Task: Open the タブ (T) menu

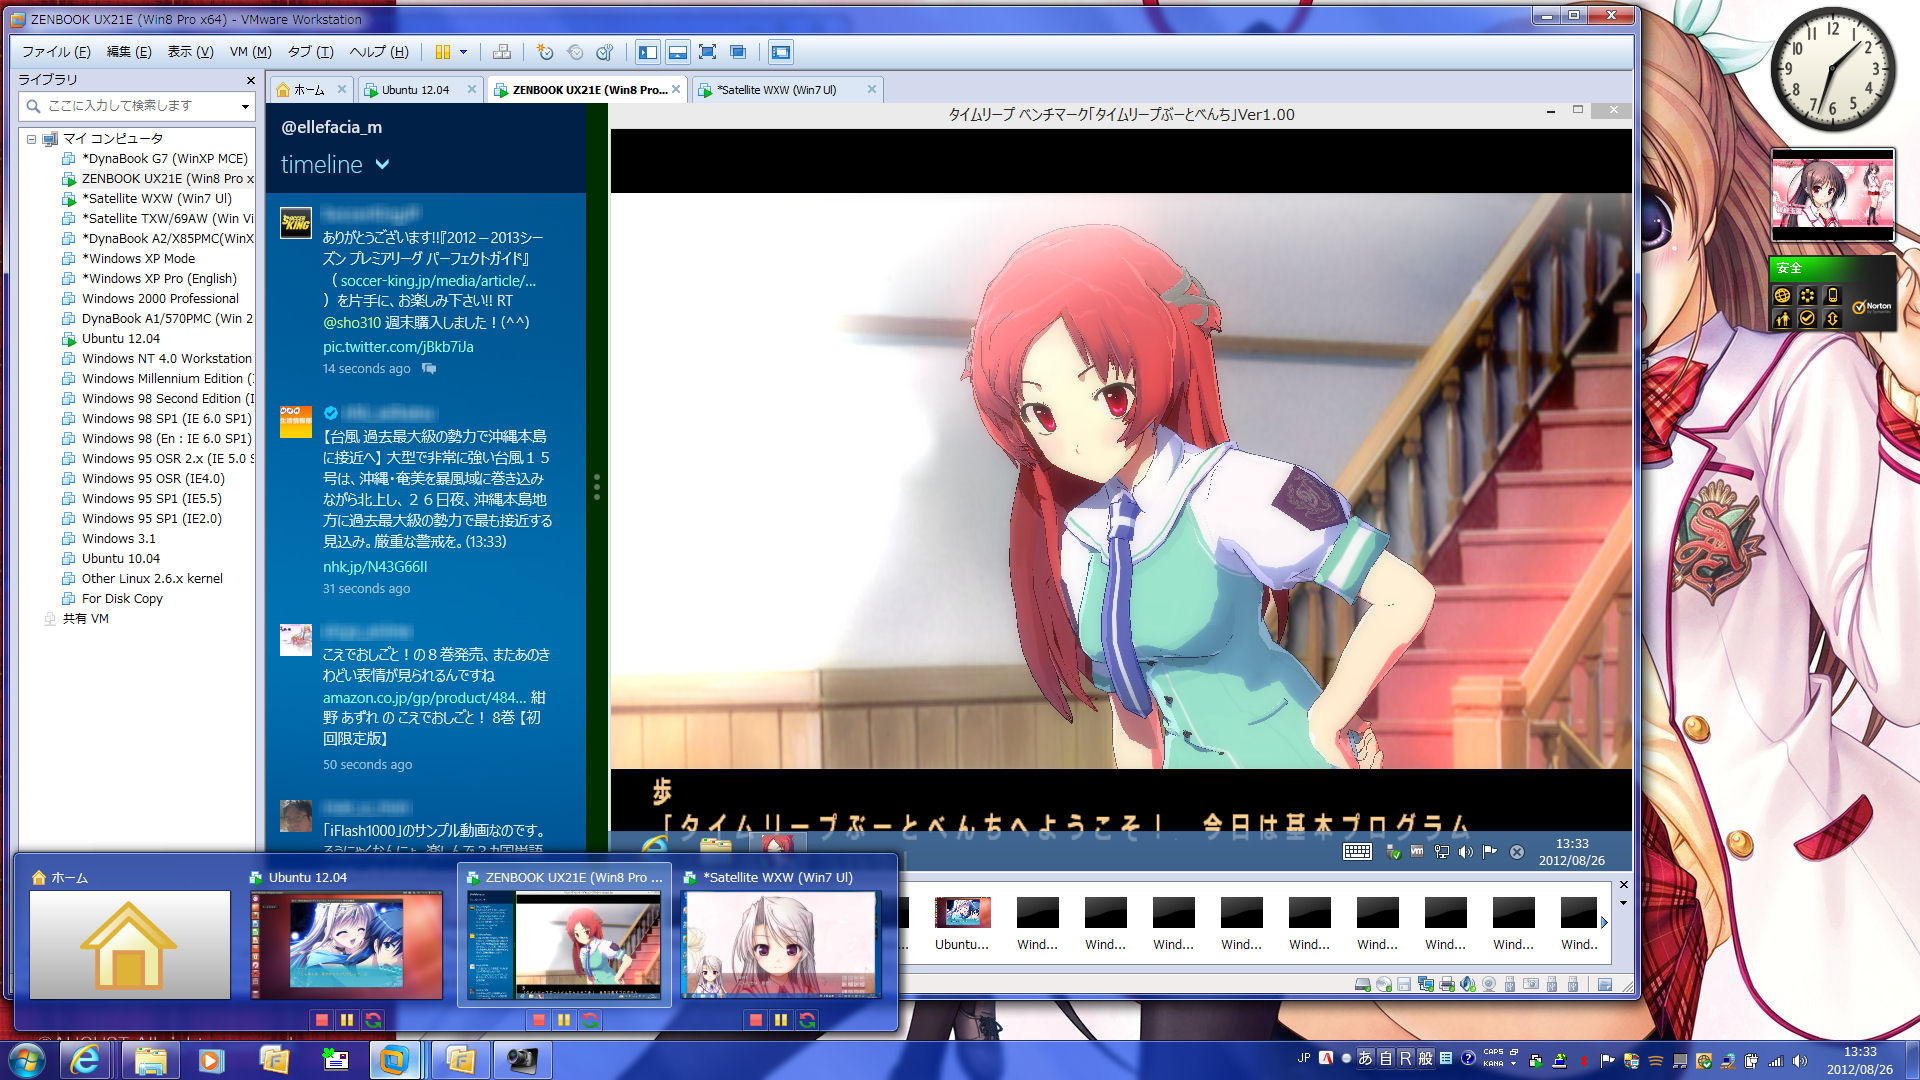Action: coord(310,52)
